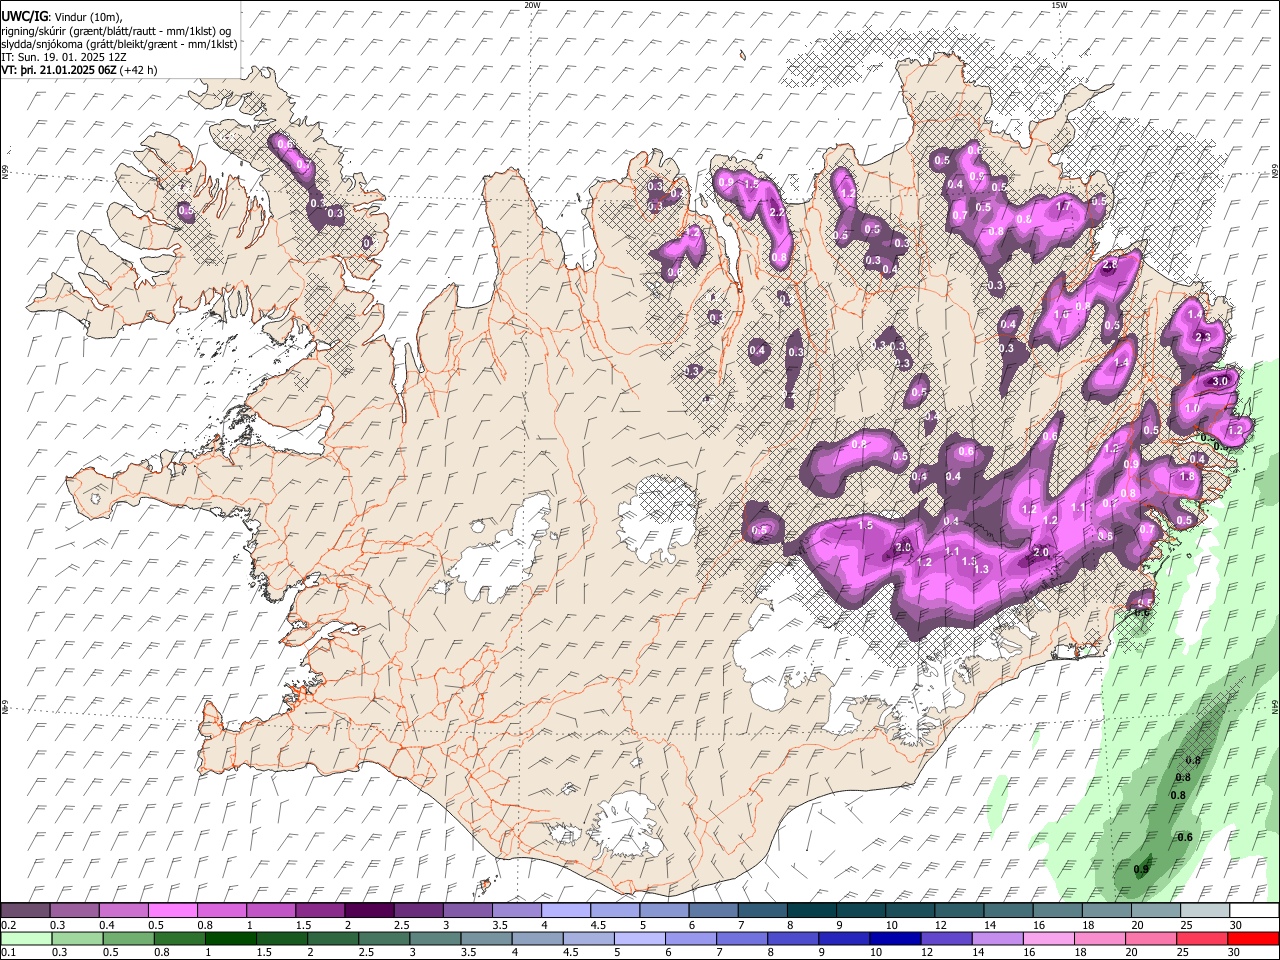This screenshot has height=960, width=1280.
Task: Select the valid time line VT: þri. 21.01.2025 06Z
Action: (58, 70)
